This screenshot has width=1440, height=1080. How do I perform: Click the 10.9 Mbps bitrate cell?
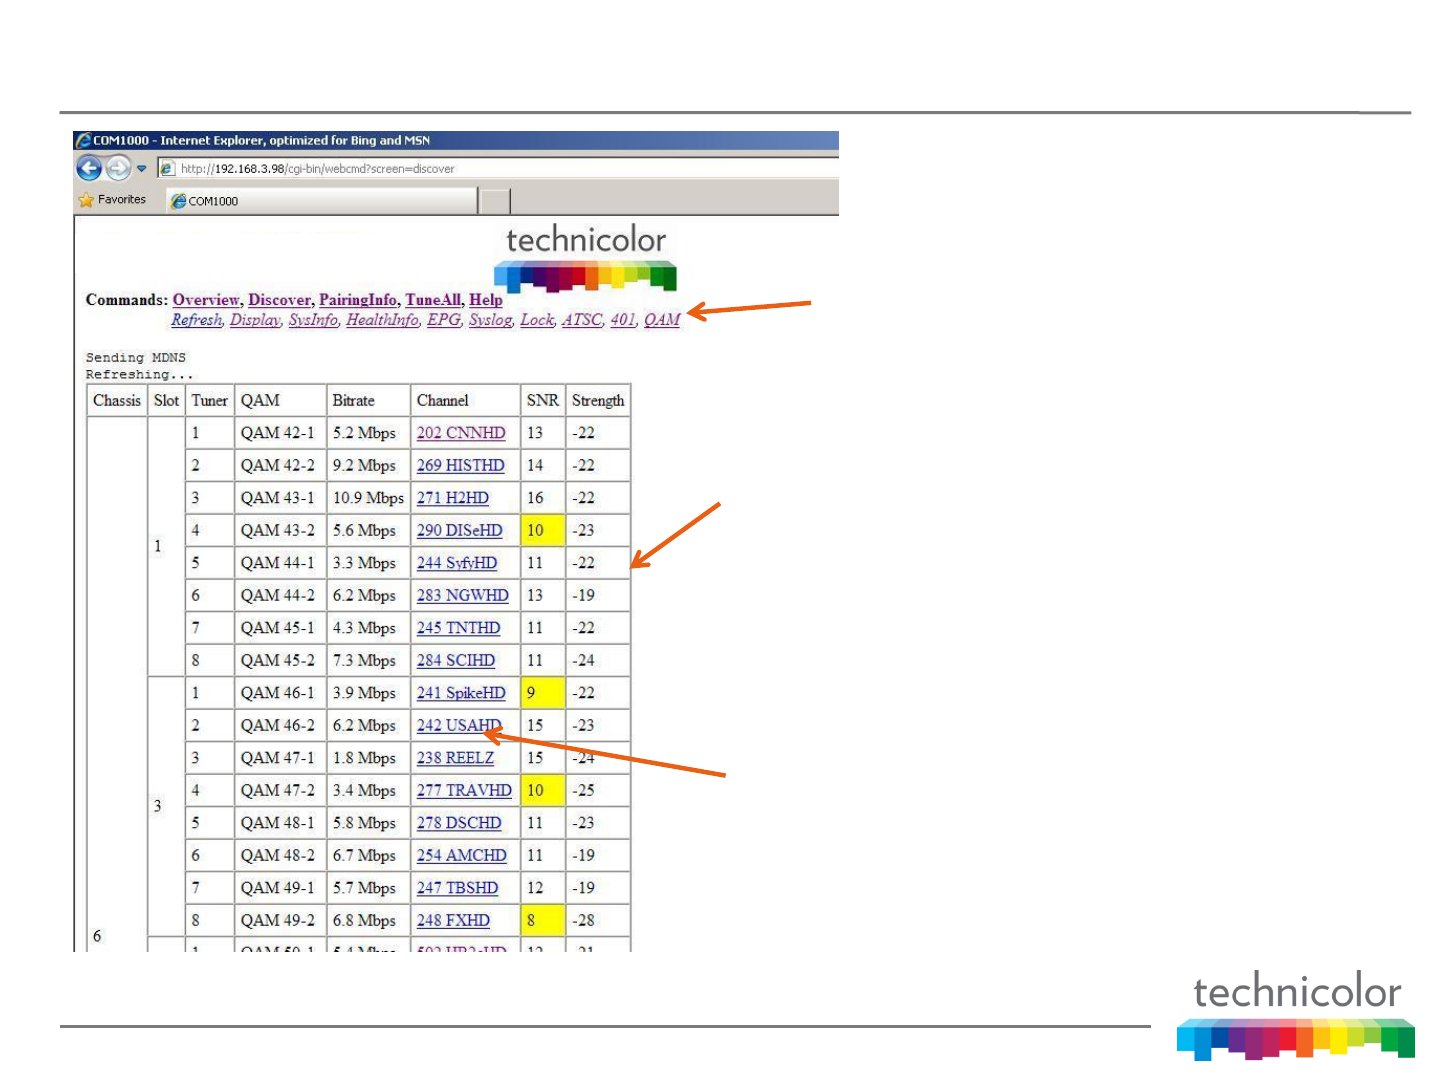pyautogui.click(x=368, y=498)
